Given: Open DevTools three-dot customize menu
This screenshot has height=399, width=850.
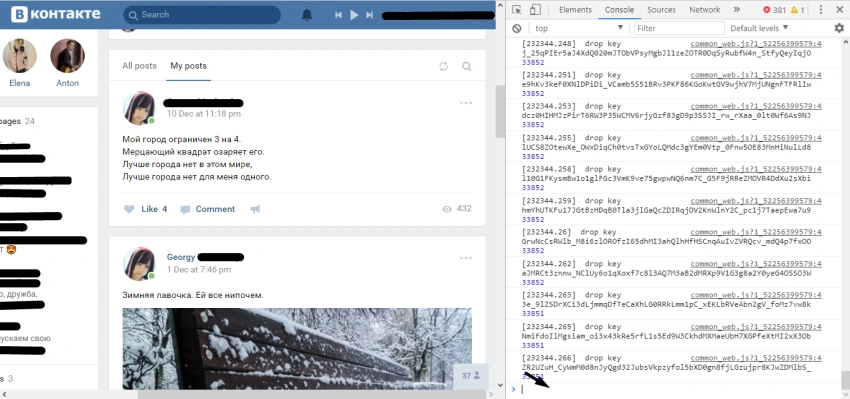Looking at the screenshot, I should coord(821,10).
